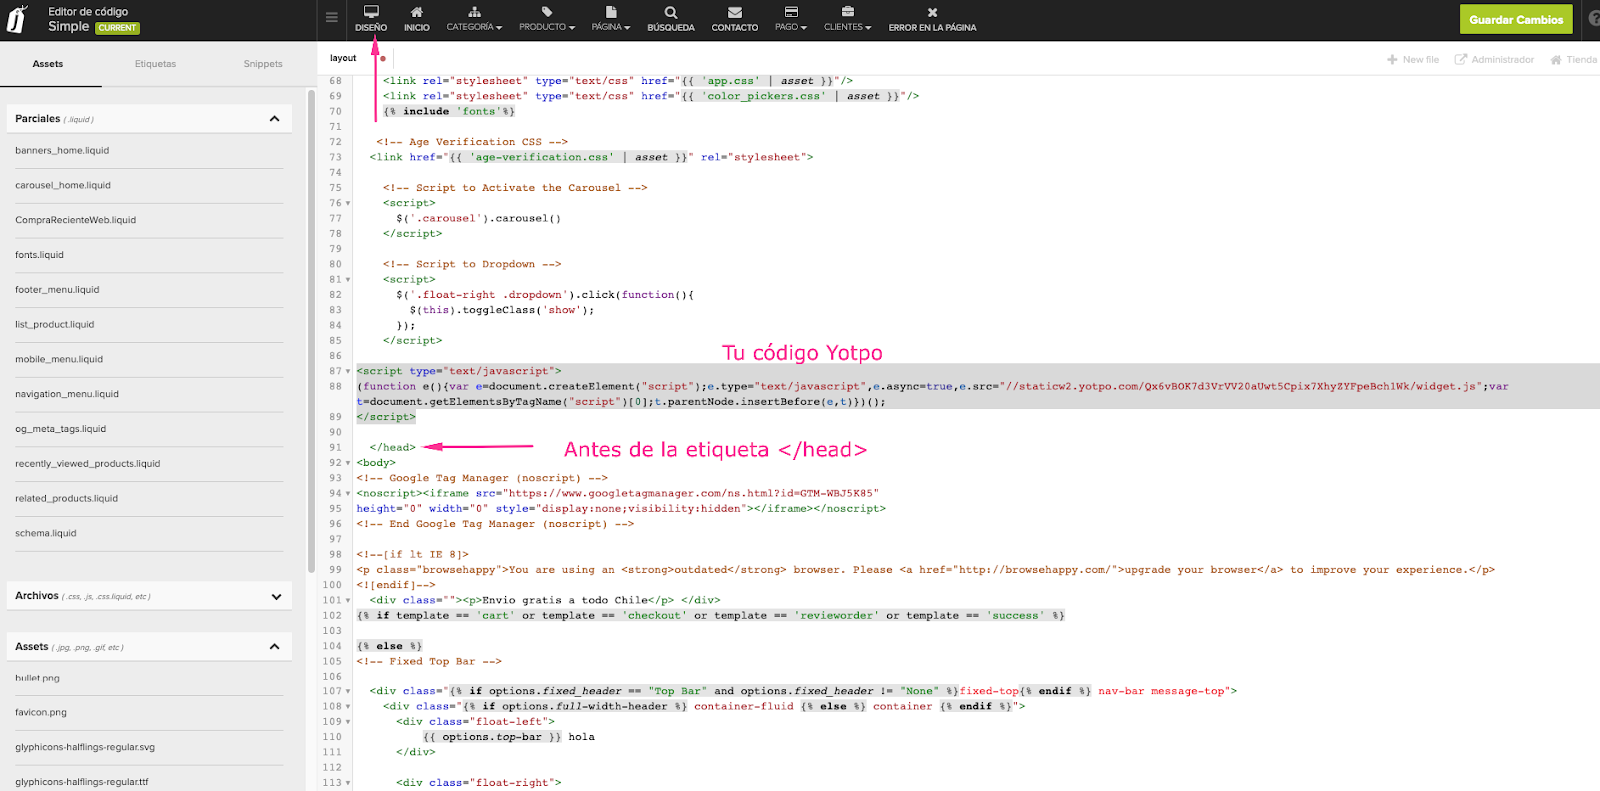Switch to the Etiquetas tab
This screenshot has width=1600, height=791.
(155, 64)
